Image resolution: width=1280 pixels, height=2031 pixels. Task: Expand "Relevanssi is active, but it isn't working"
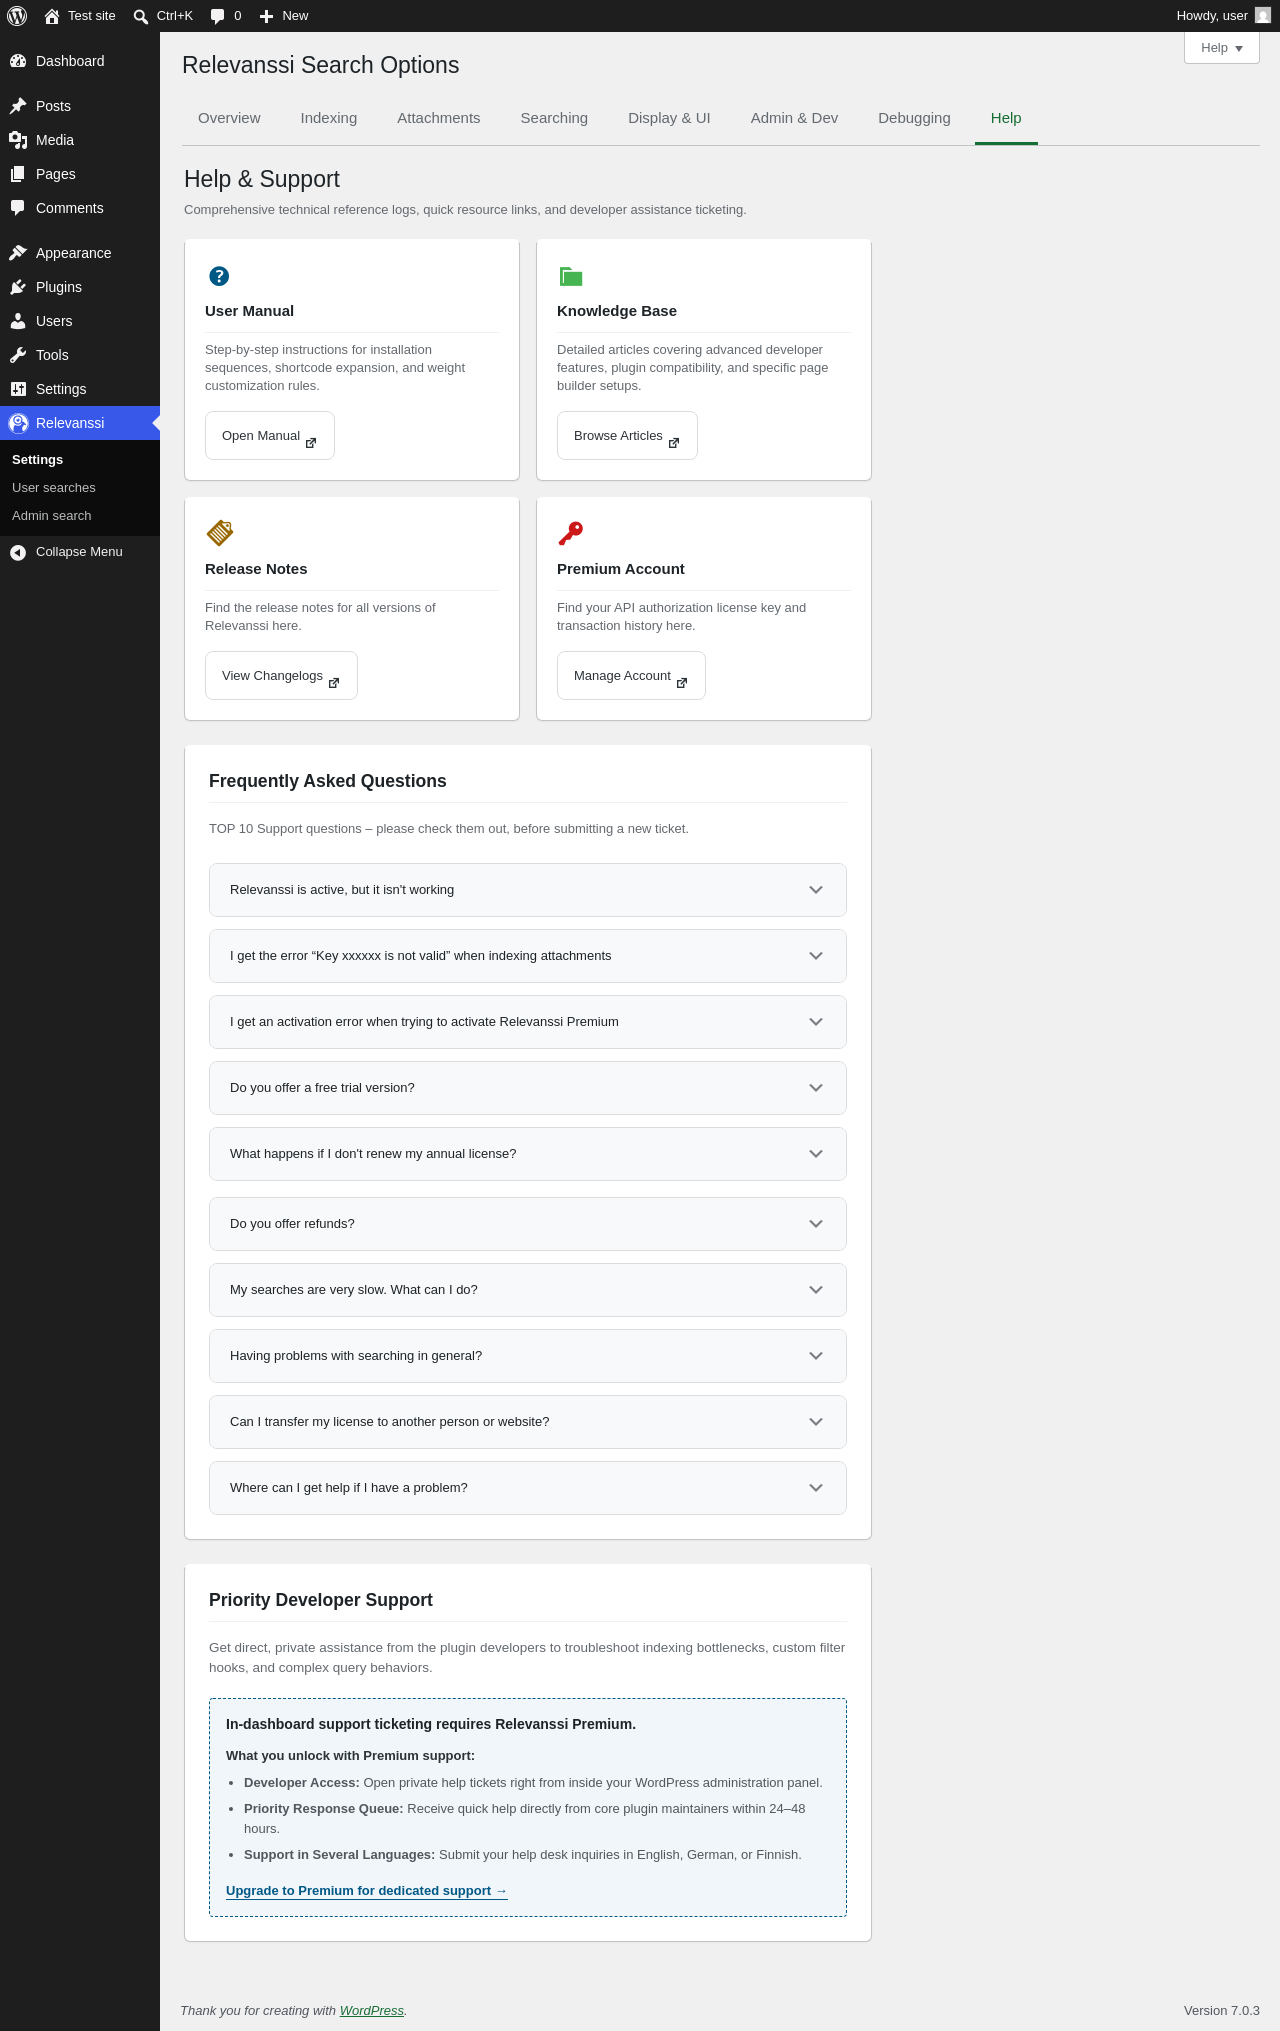pyautogui.click(x=528, y=890)
